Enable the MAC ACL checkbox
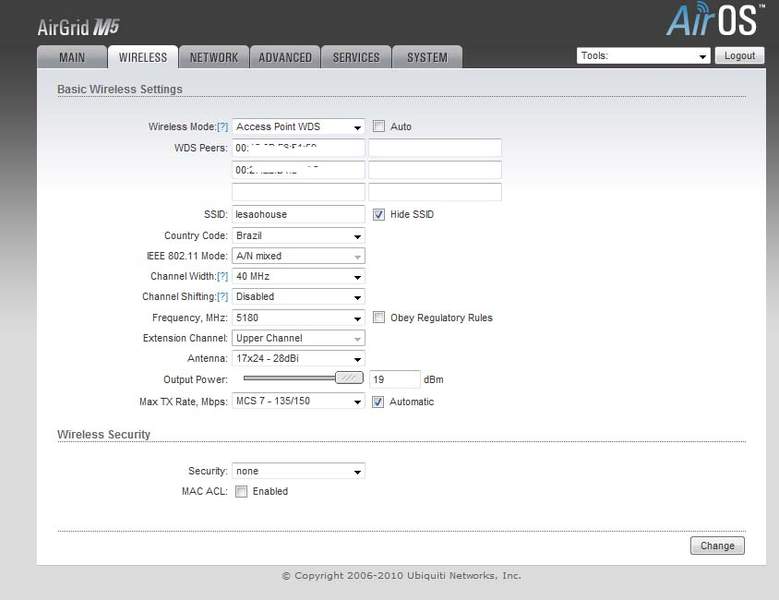Viewport: 779px width, 600px height. tap(241, 491)
